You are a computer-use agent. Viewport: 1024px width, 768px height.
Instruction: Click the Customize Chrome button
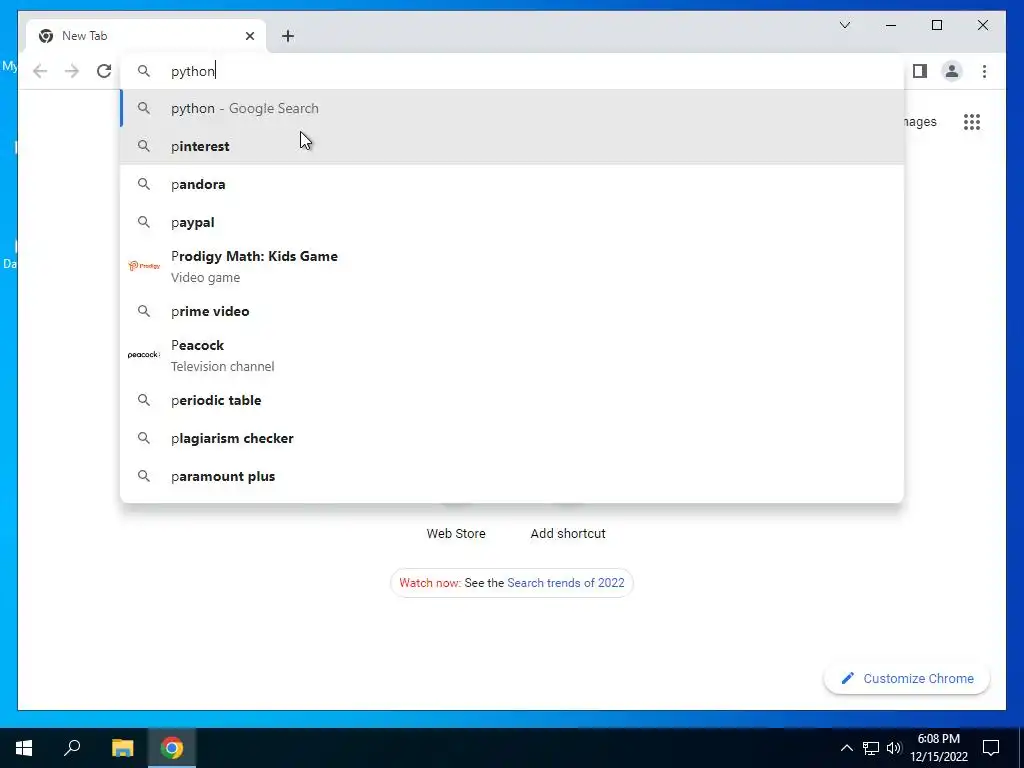[x=906, y=679]
